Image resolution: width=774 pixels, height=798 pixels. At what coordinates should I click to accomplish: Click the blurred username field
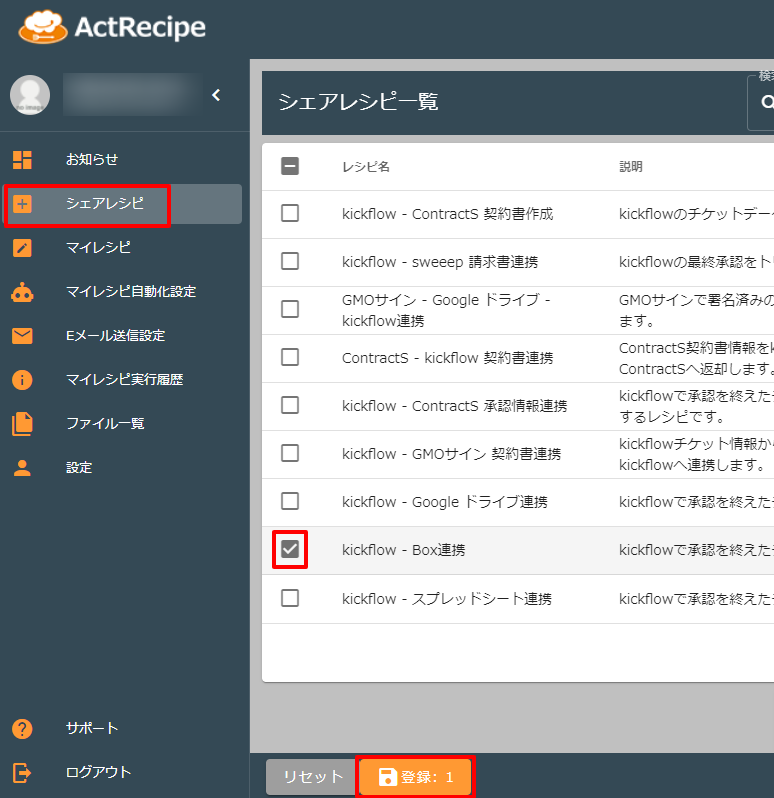point(132,95)
